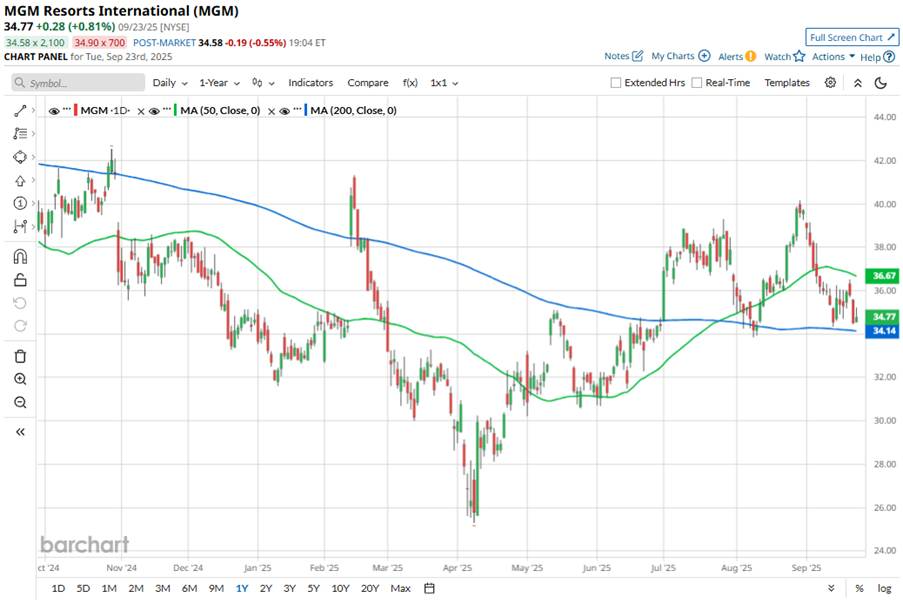Expand the 1-Year period dropdown
Screen dimensions: 903x611
218,83
